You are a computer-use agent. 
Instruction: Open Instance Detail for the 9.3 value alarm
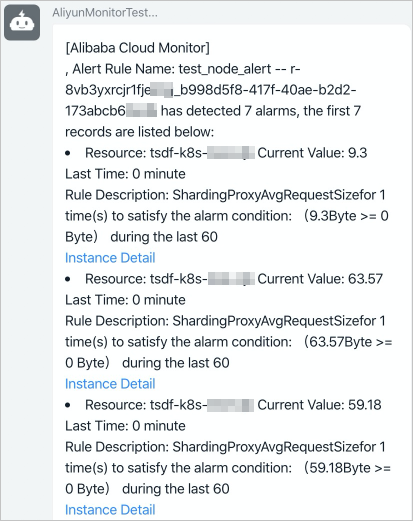[x=110, y=258]
